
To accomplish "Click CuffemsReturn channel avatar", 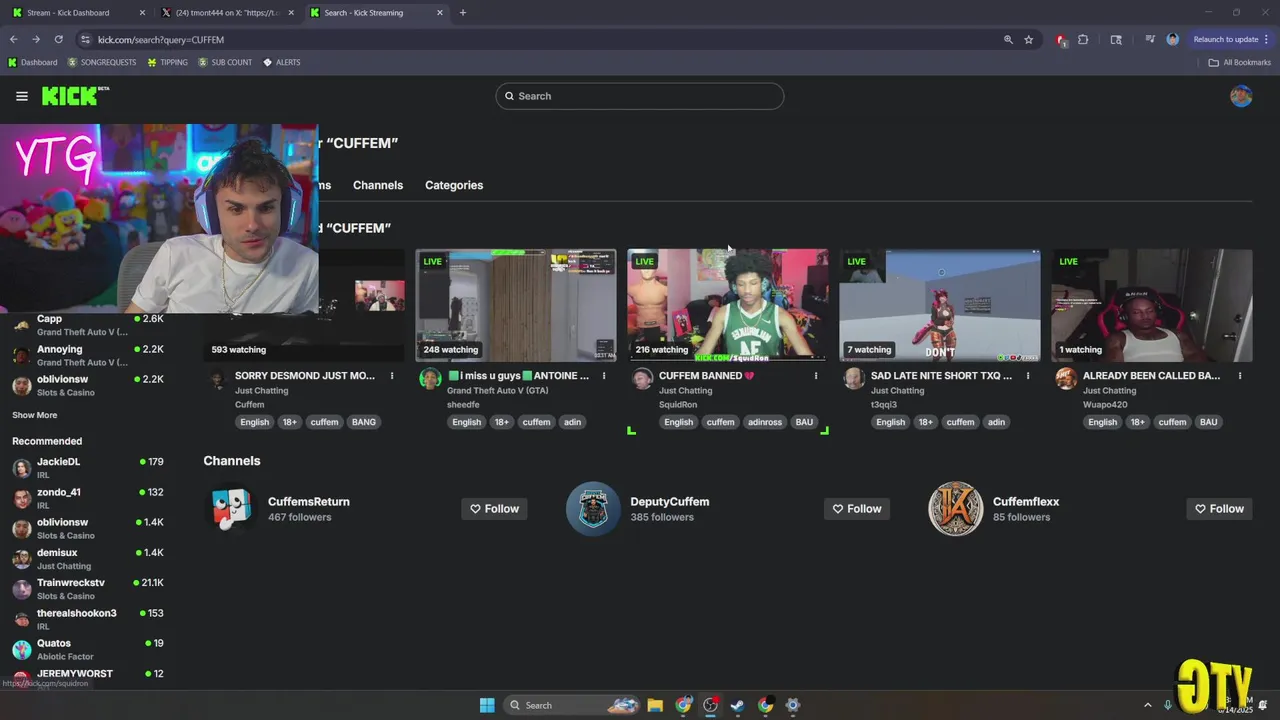I will click(x=231, y=509).
